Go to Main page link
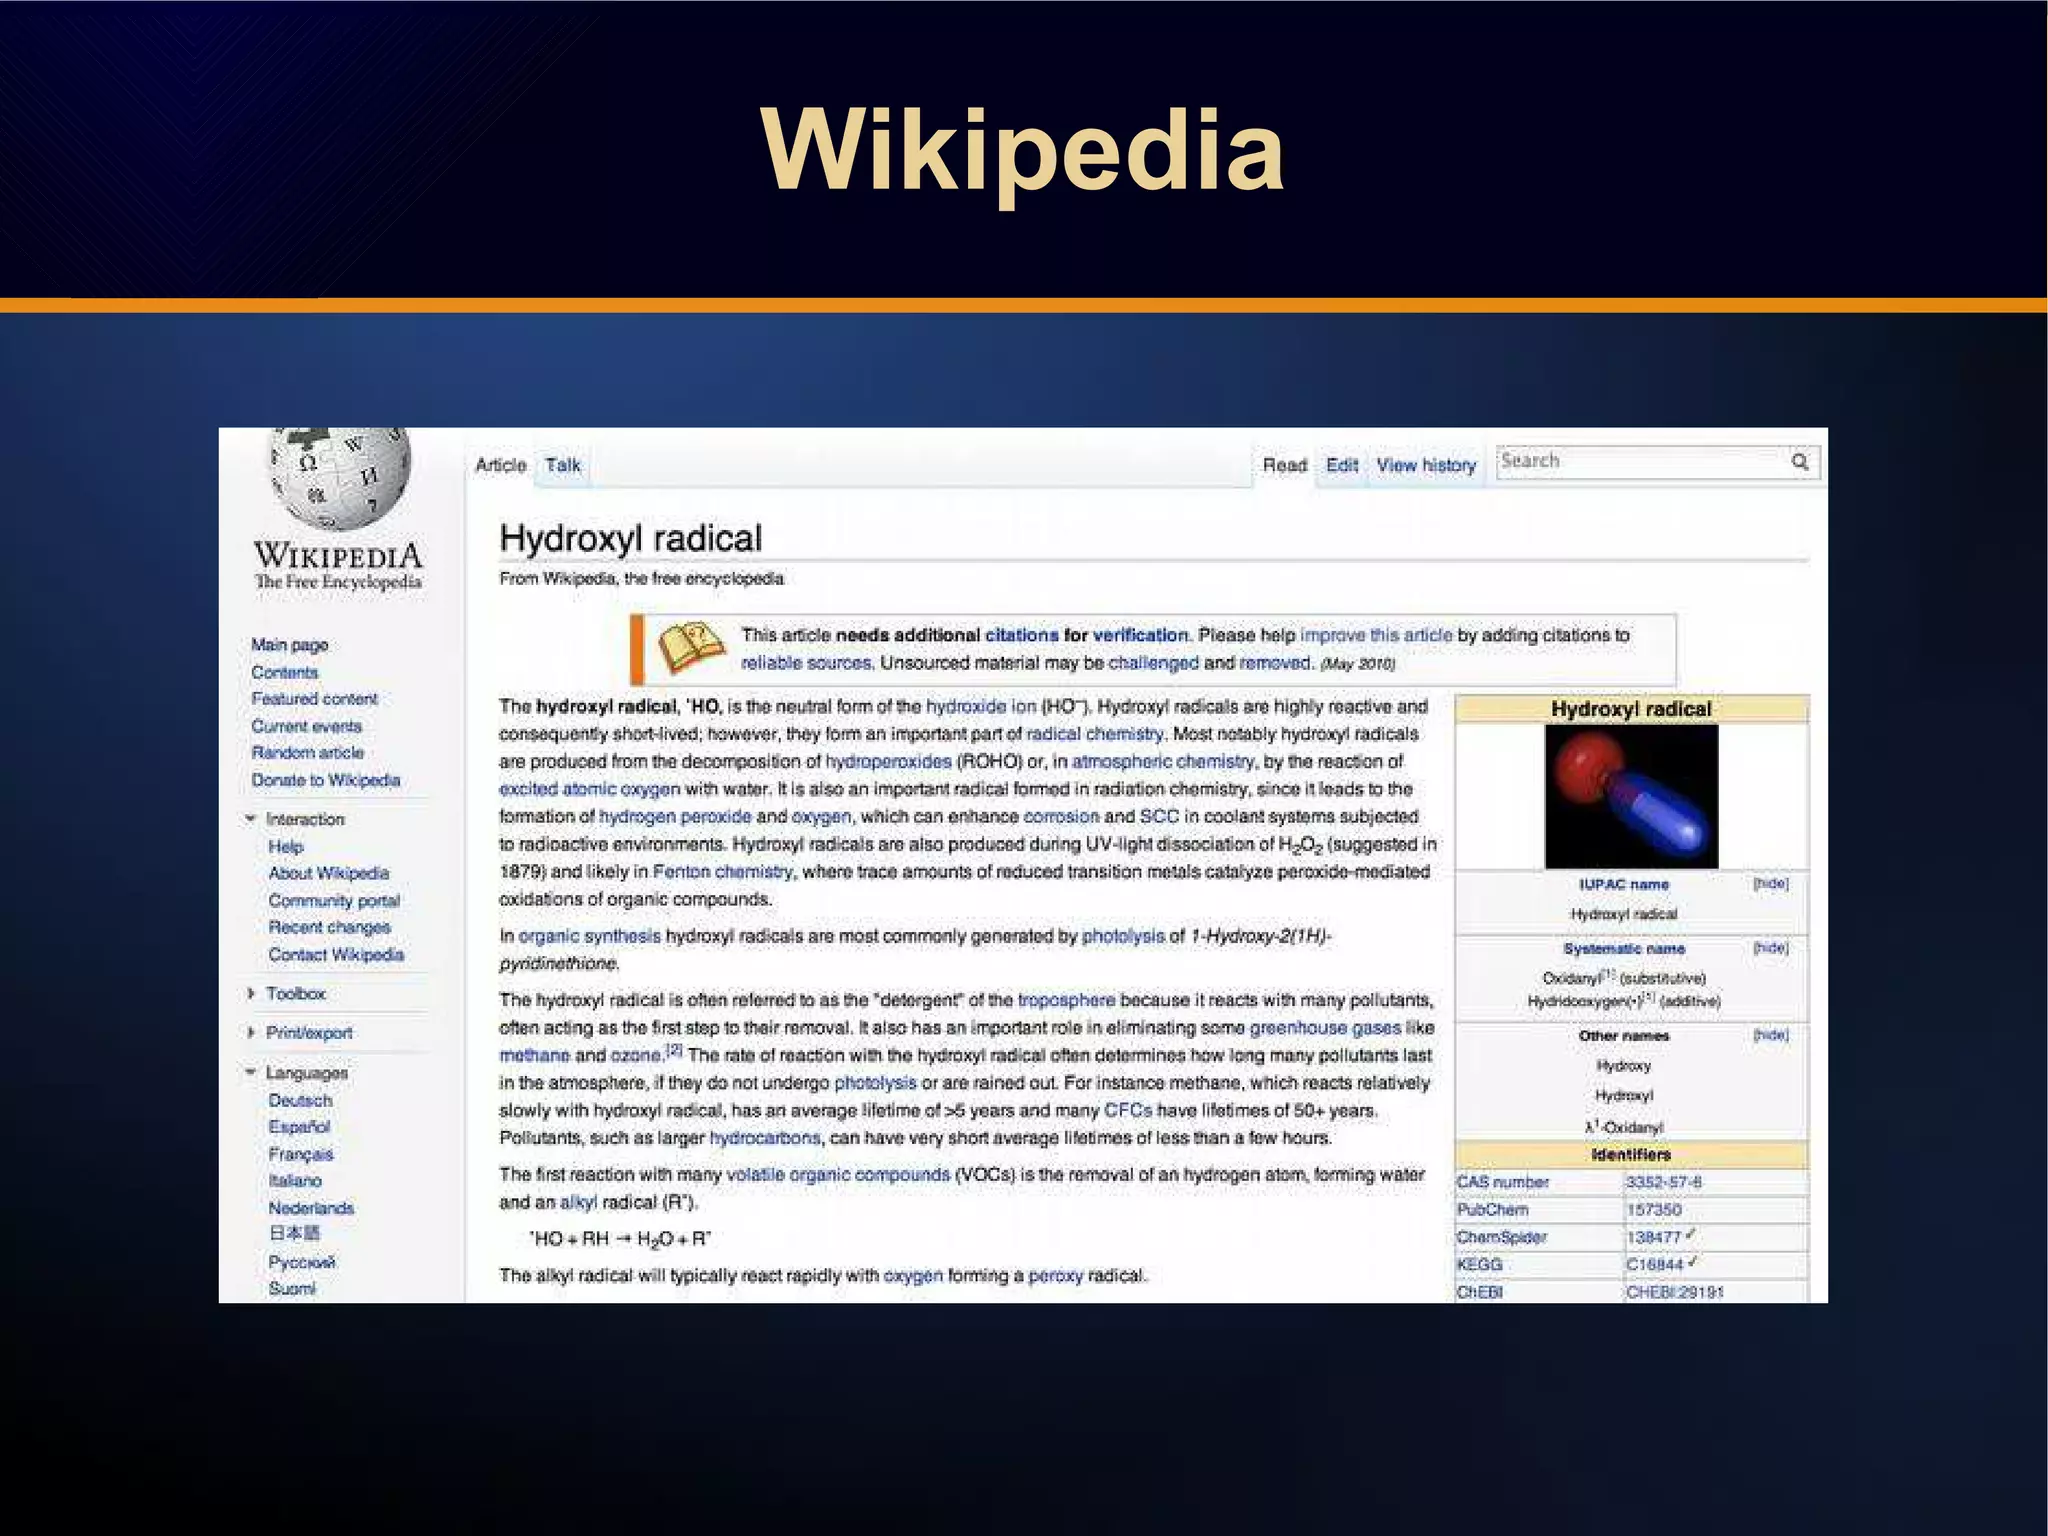 coord(290,645)
